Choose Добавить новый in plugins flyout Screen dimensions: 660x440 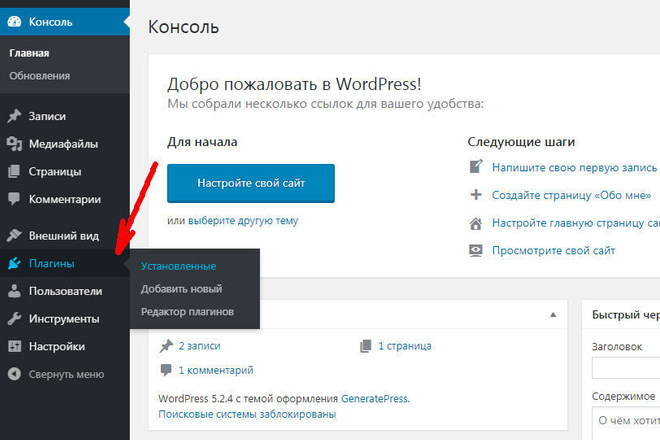[x=181, y=289]
